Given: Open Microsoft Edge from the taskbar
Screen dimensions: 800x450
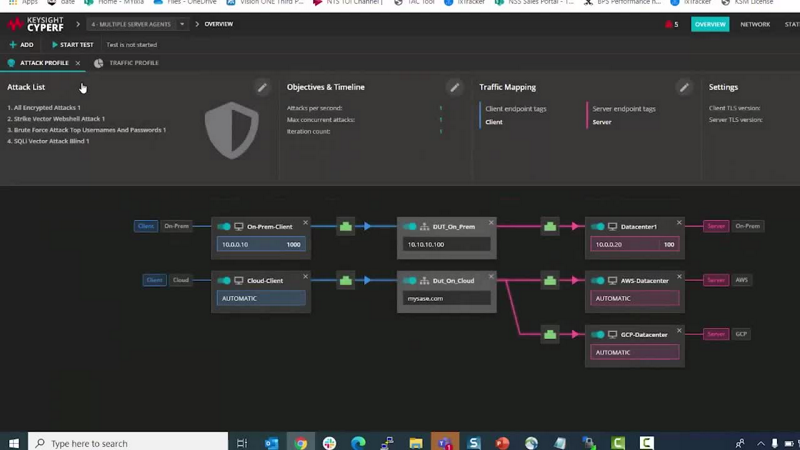Looking at the screenshot, I should point(358,443).
